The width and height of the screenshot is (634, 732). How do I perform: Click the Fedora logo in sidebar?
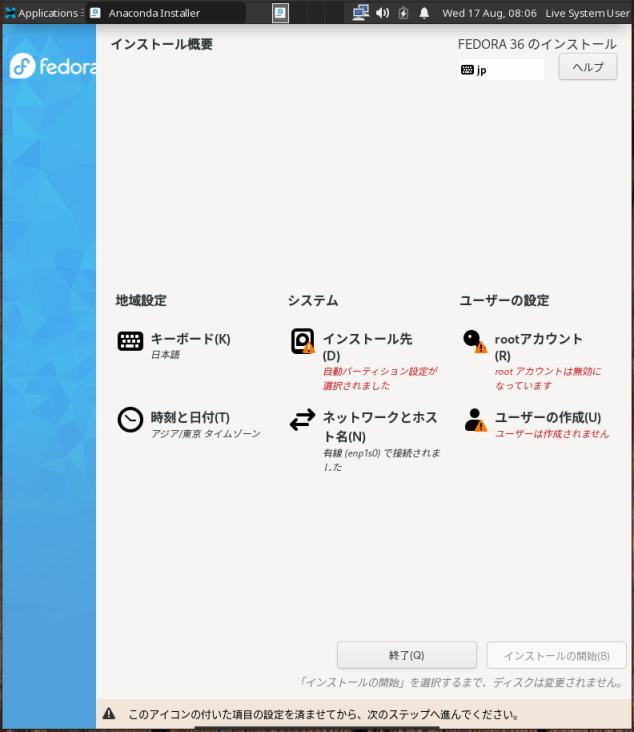click(53, 66)
